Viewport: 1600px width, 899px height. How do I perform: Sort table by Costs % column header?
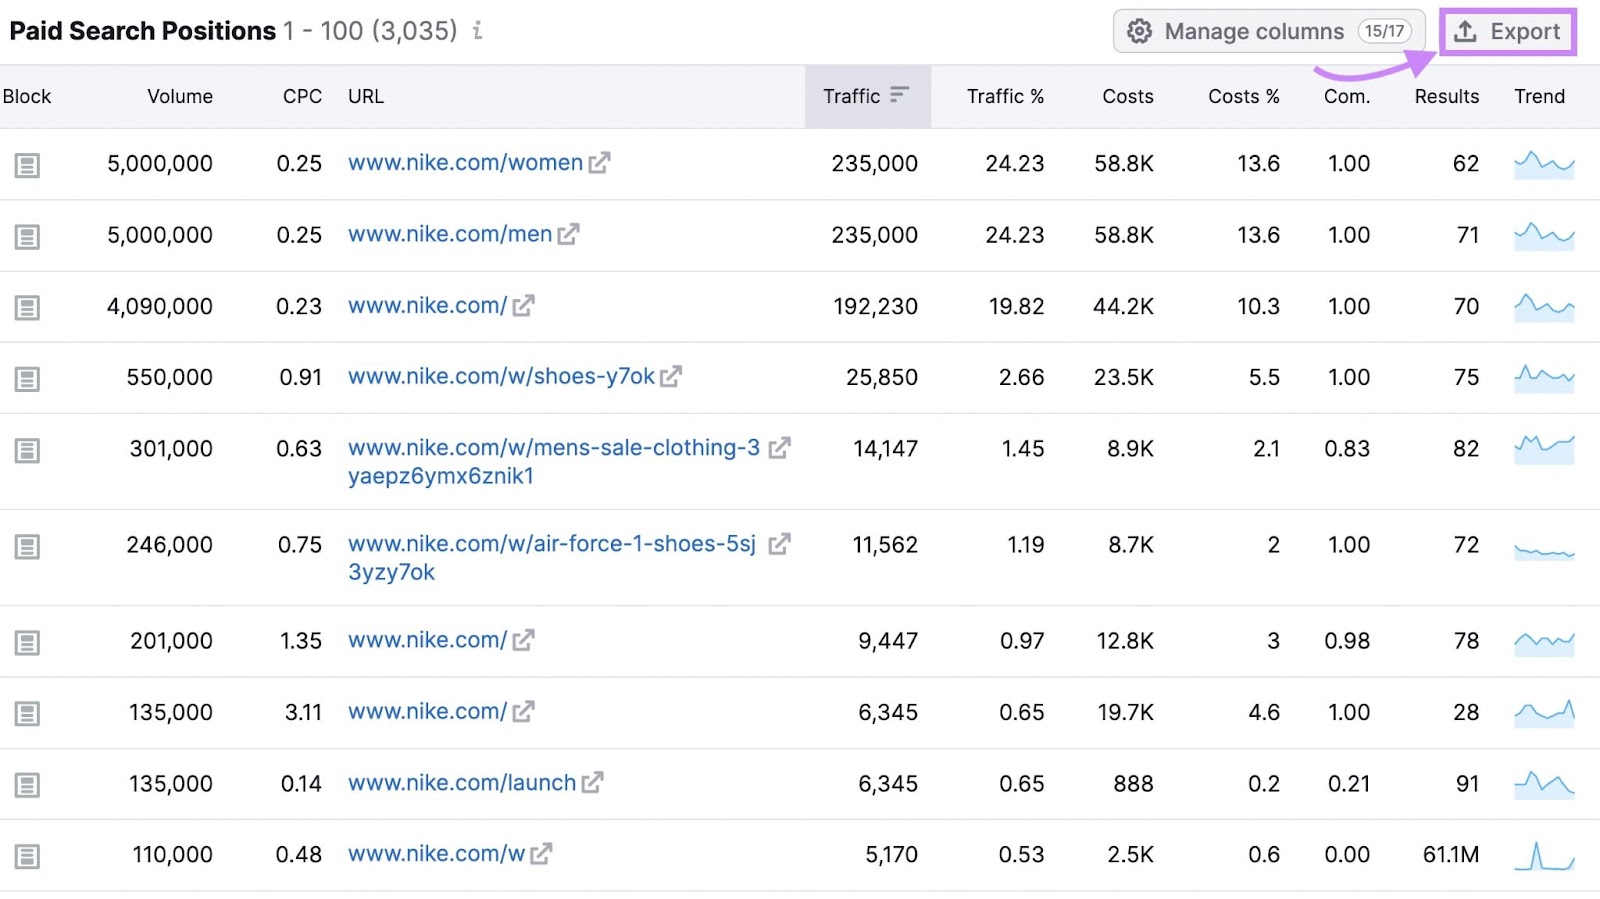pos(1243,96)
